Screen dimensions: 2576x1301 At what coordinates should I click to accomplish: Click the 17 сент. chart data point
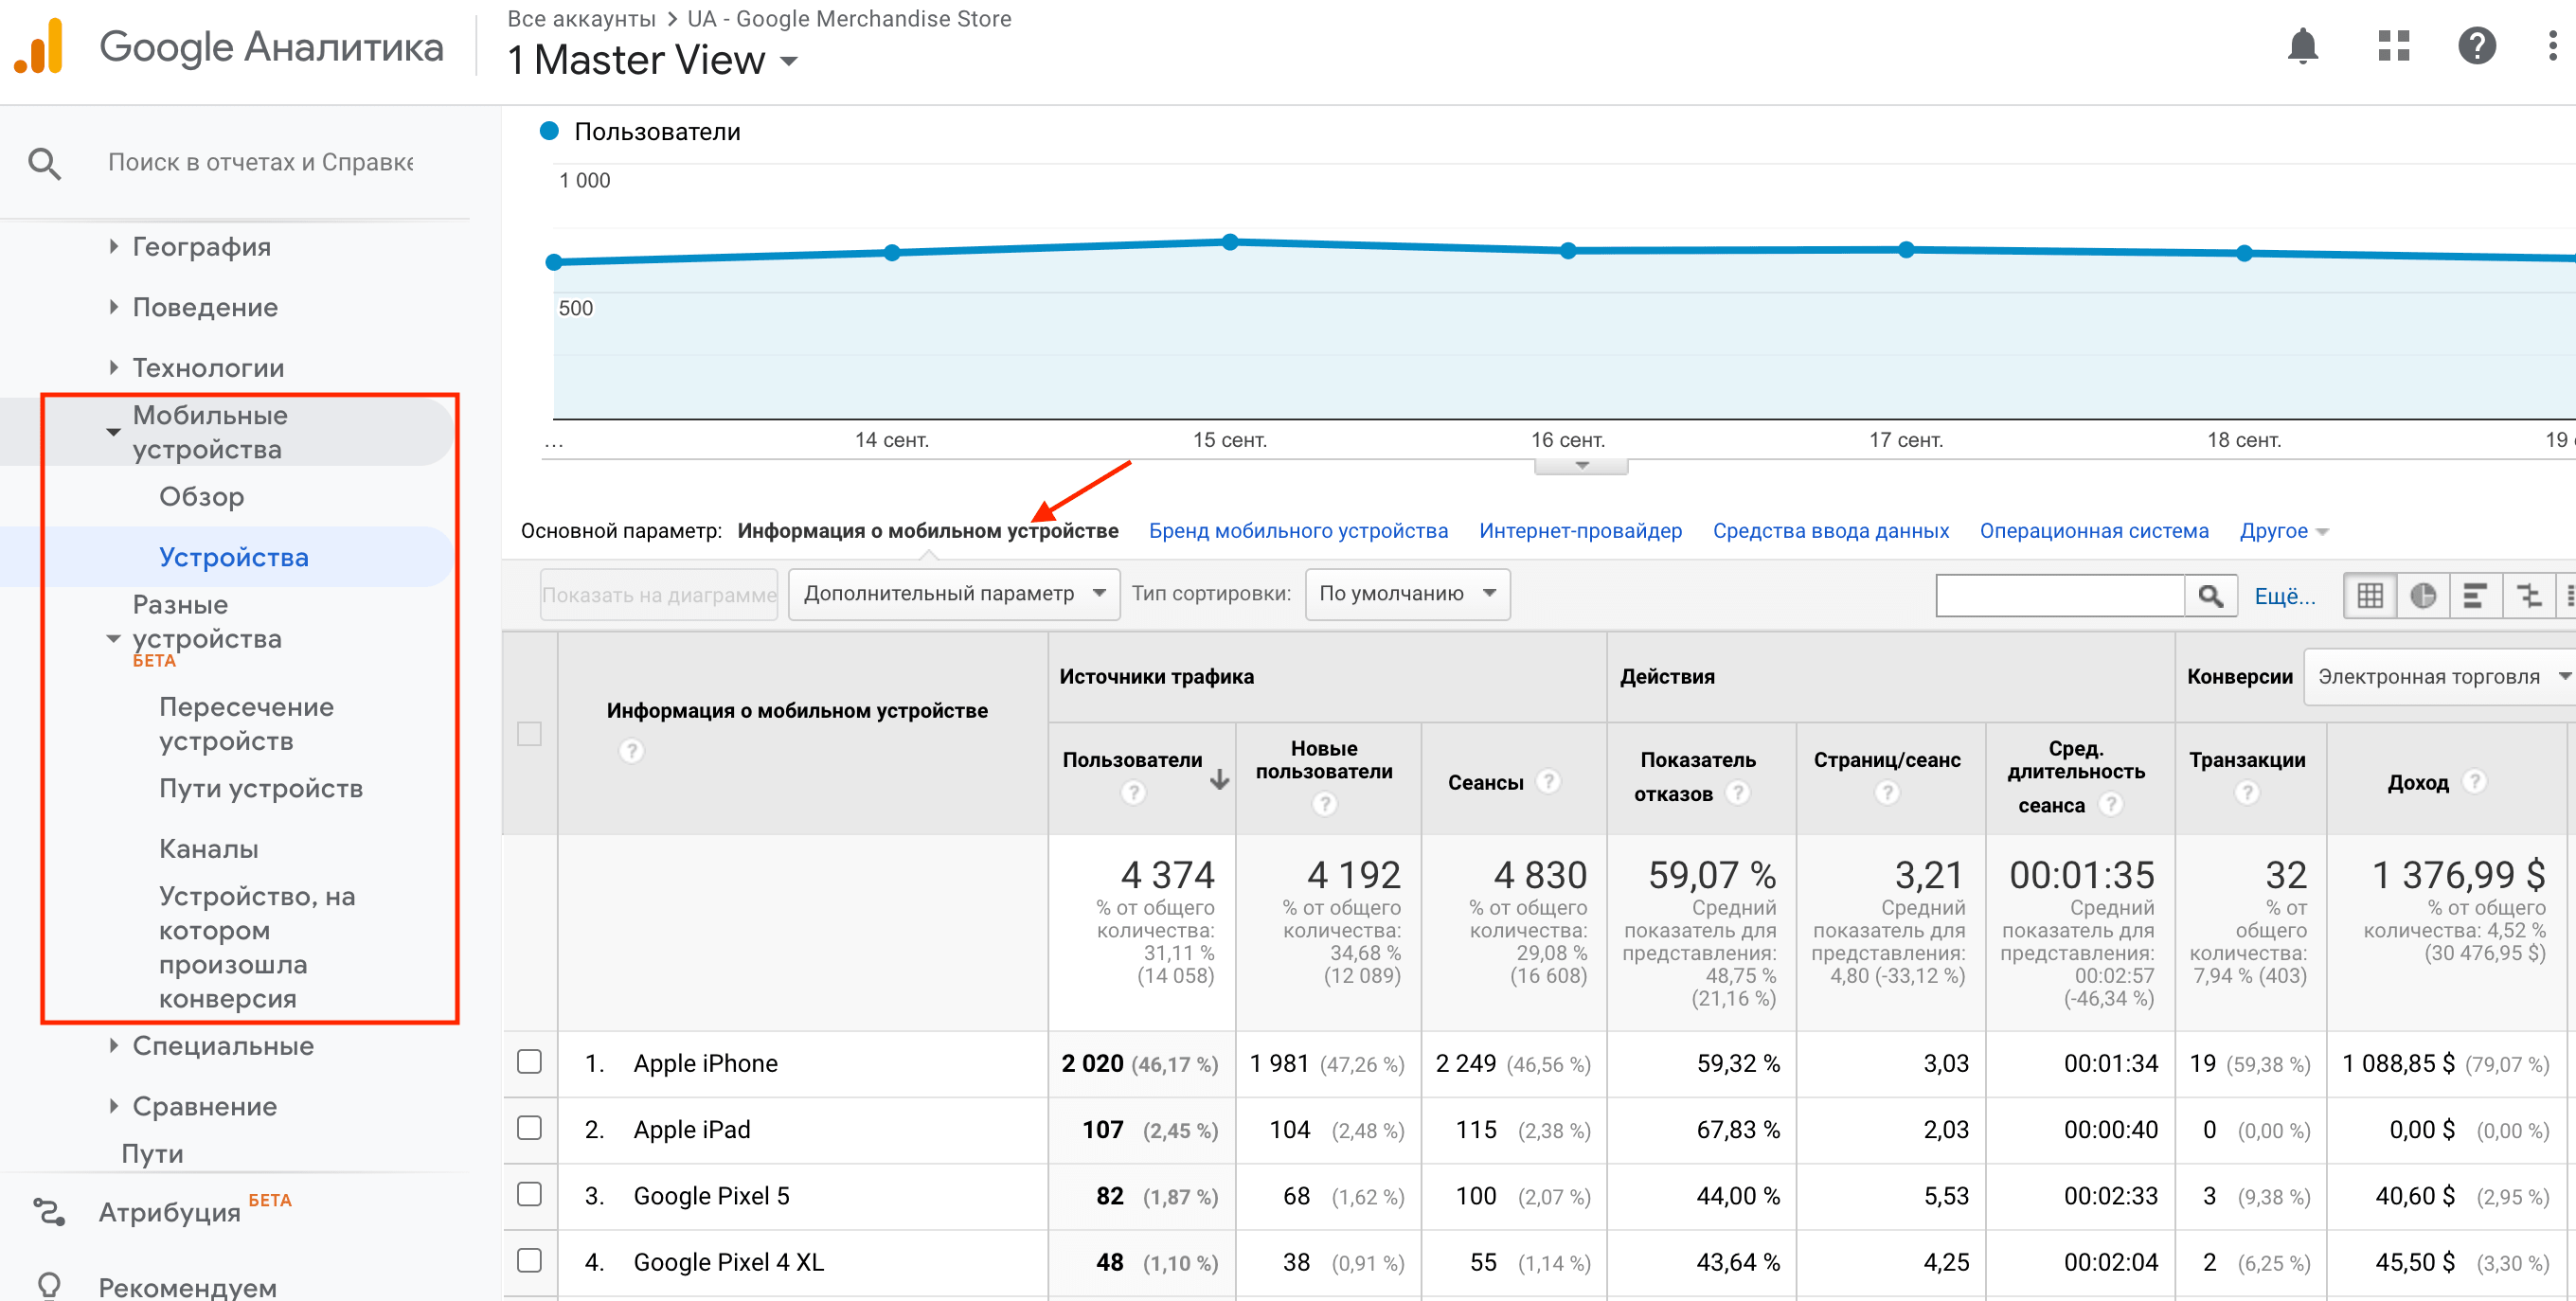pos(1906,249)
